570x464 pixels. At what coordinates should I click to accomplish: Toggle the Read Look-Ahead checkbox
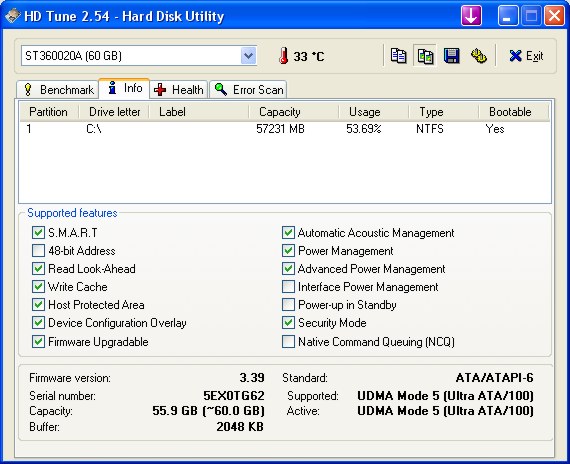38,269
